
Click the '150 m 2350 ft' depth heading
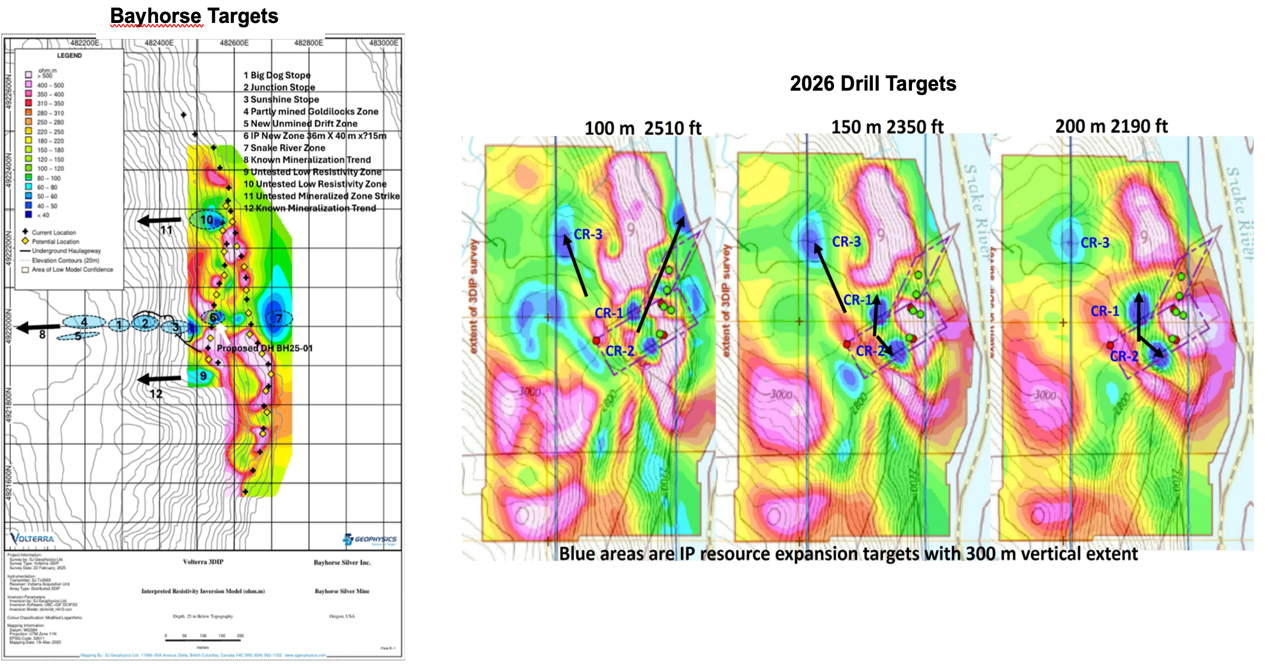890,126
